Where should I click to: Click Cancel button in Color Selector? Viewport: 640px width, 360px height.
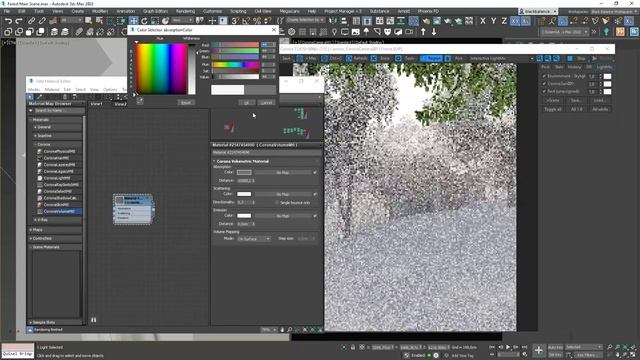click(x=266, y=102)
